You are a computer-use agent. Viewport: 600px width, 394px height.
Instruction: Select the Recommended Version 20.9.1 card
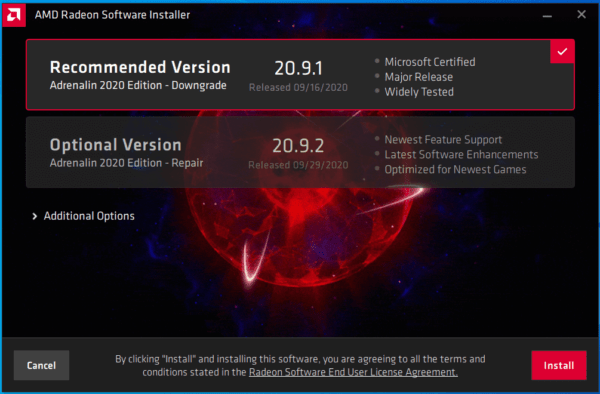300,75
